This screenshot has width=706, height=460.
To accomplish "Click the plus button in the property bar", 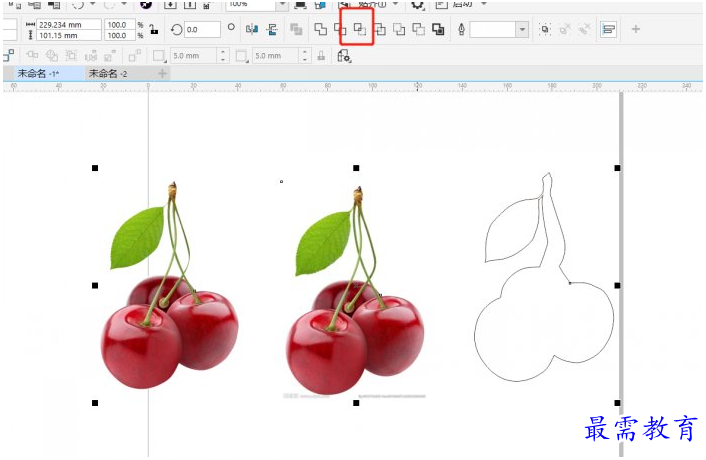I will 635,29.
